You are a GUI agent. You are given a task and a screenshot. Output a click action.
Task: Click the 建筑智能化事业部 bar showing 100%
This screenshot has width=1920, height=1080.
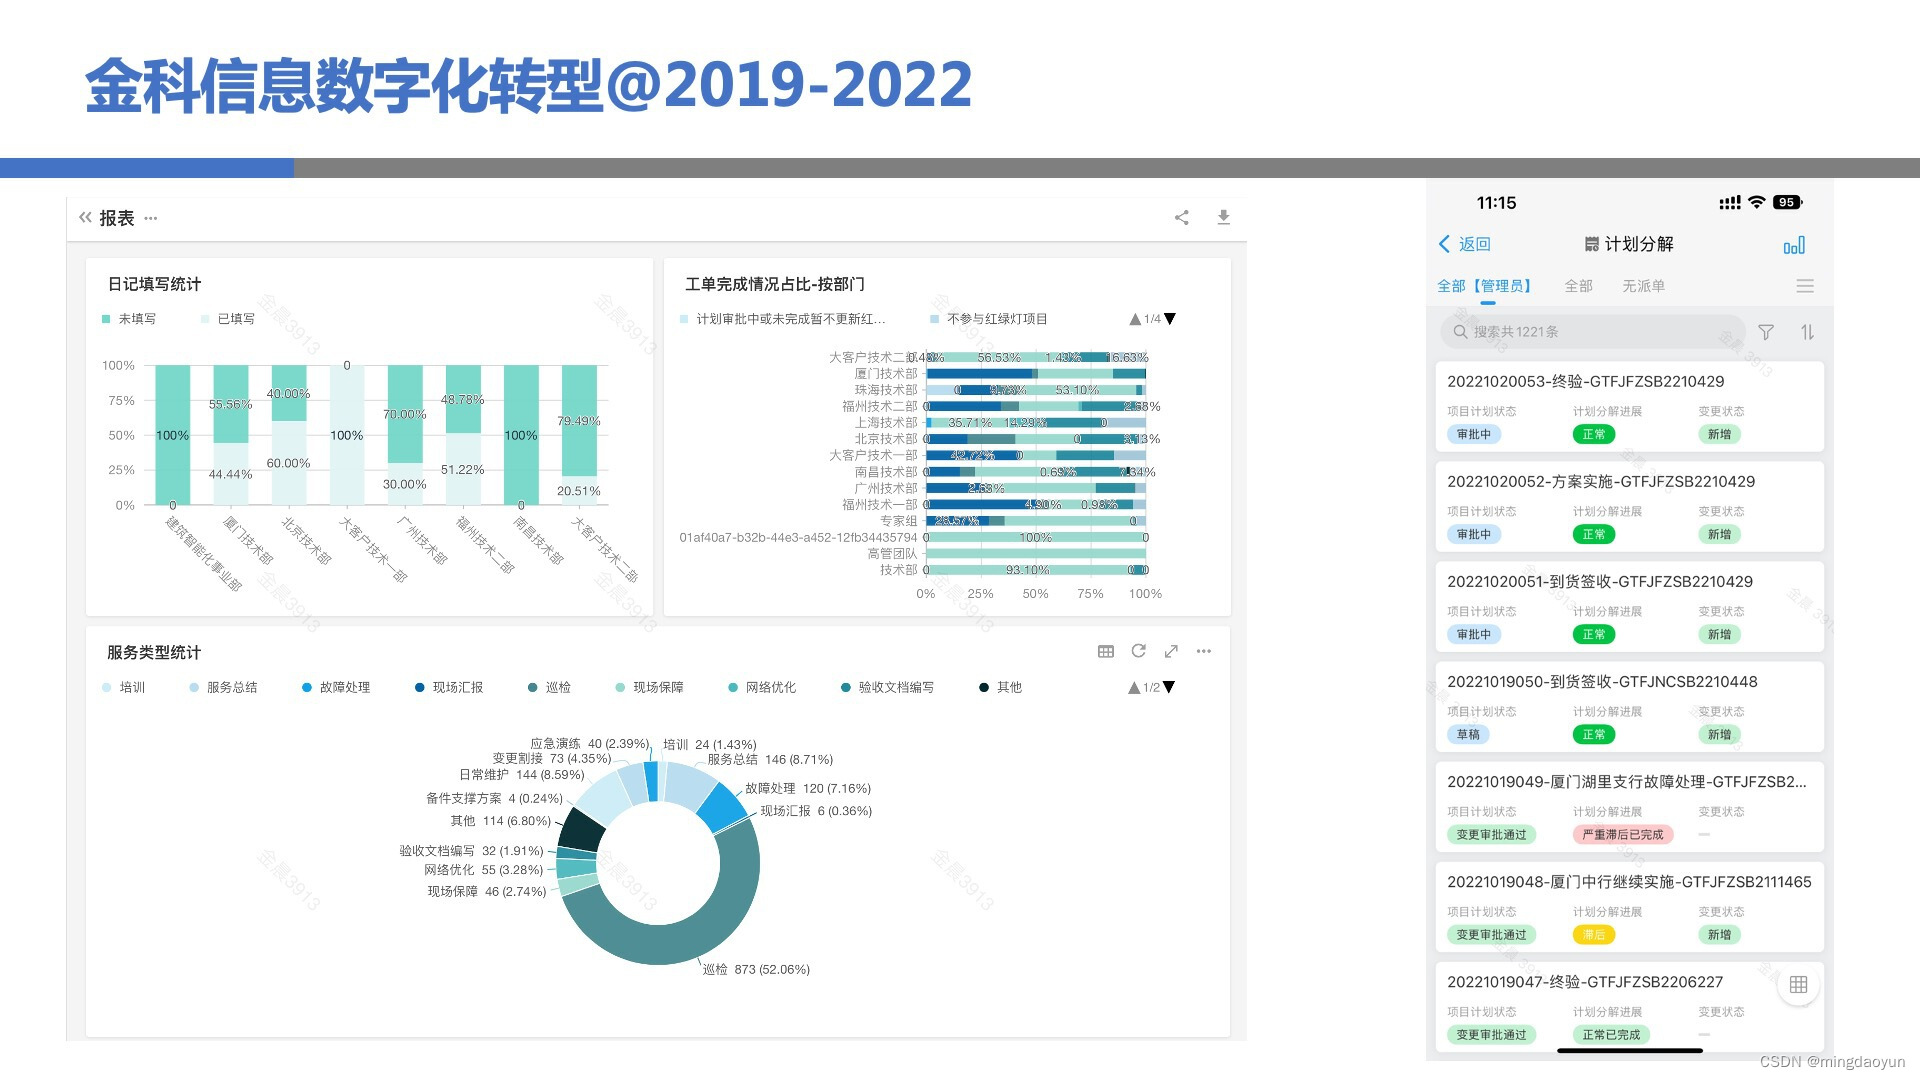[172, 435]
